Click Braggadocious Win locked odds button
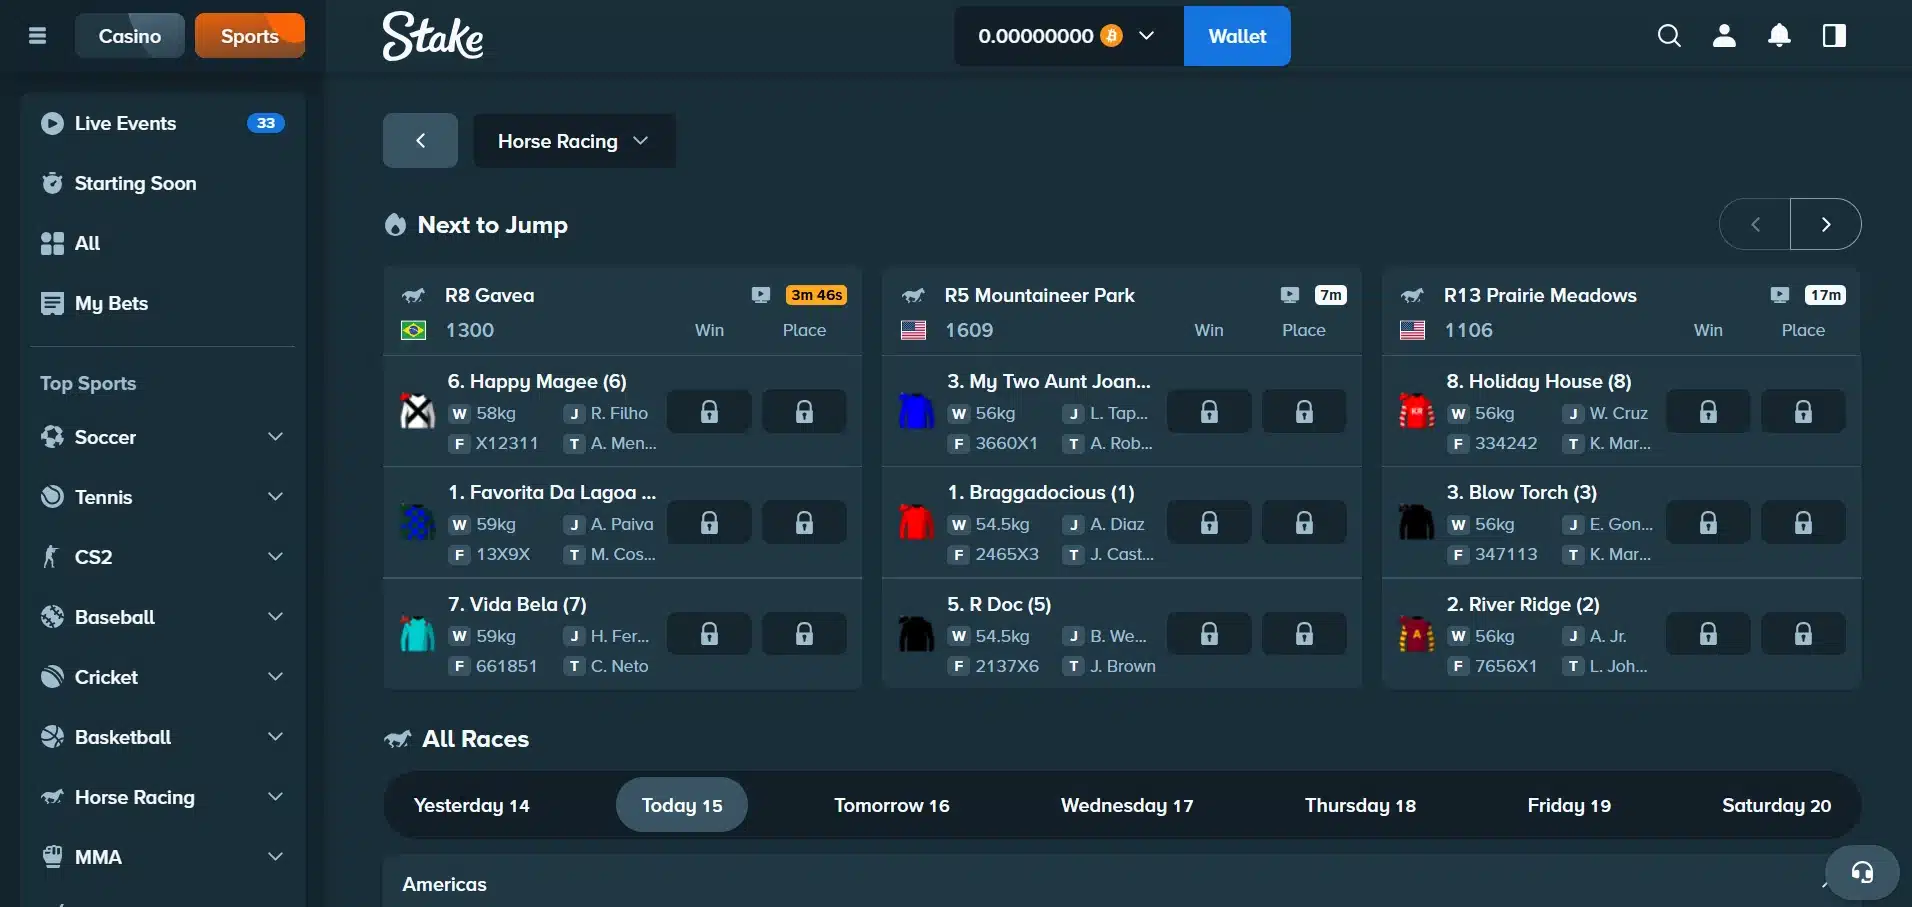This screenshot has height=907, width=1912. pos(1209,522)
